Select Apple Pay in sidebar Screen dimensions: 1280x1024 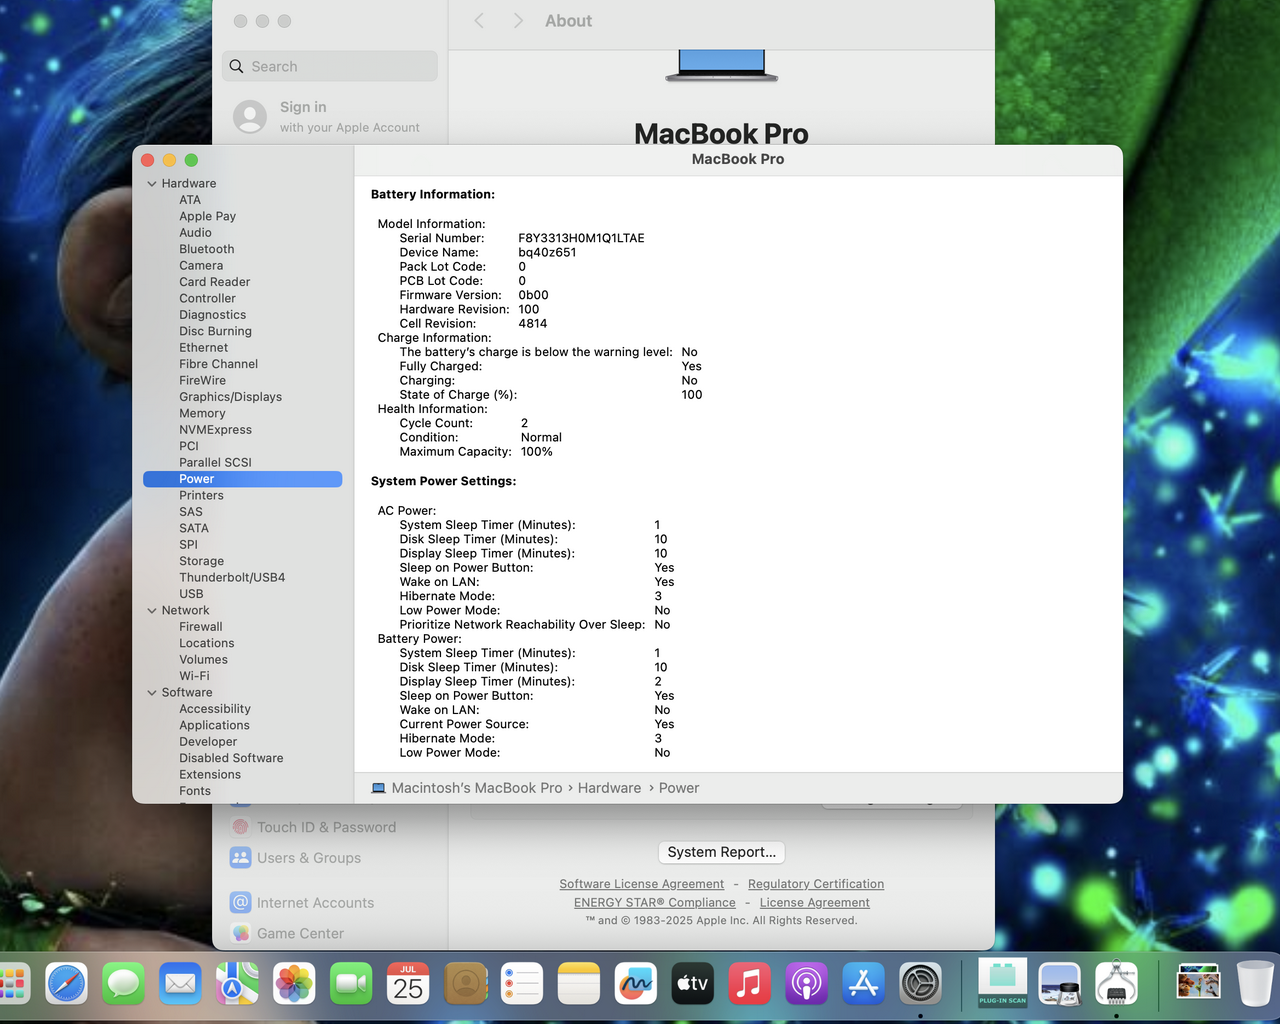click(x=208, y=216)
